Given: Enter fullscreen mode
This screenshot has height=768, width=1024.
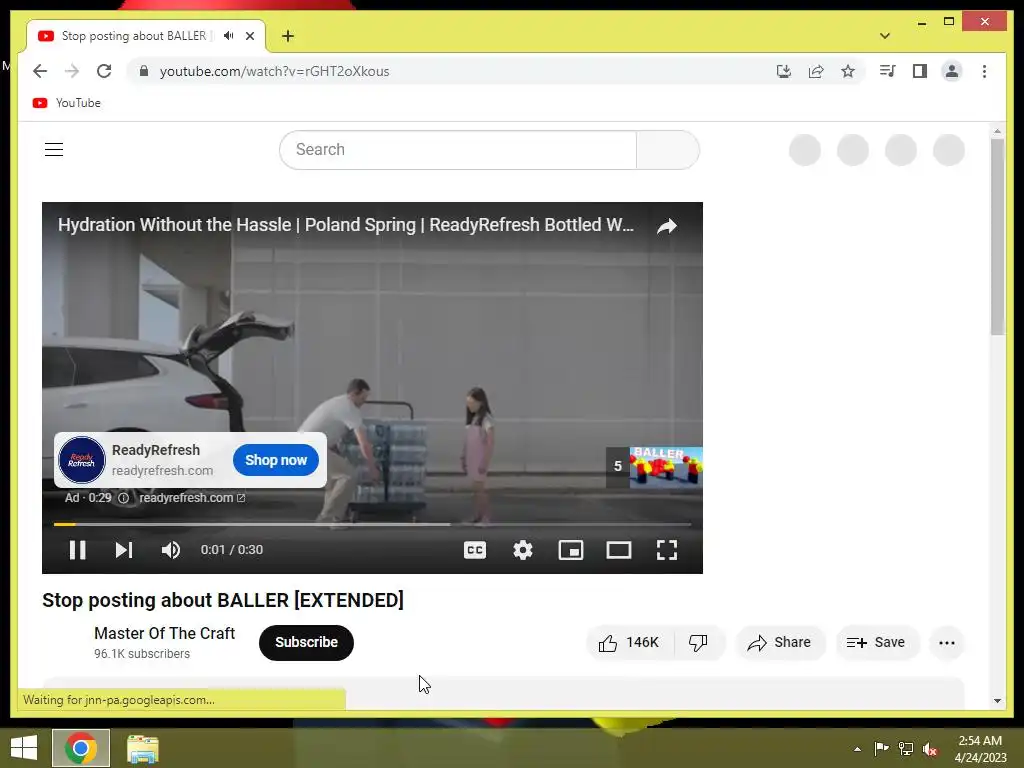Looking at the screenshot, I should 666,550.
